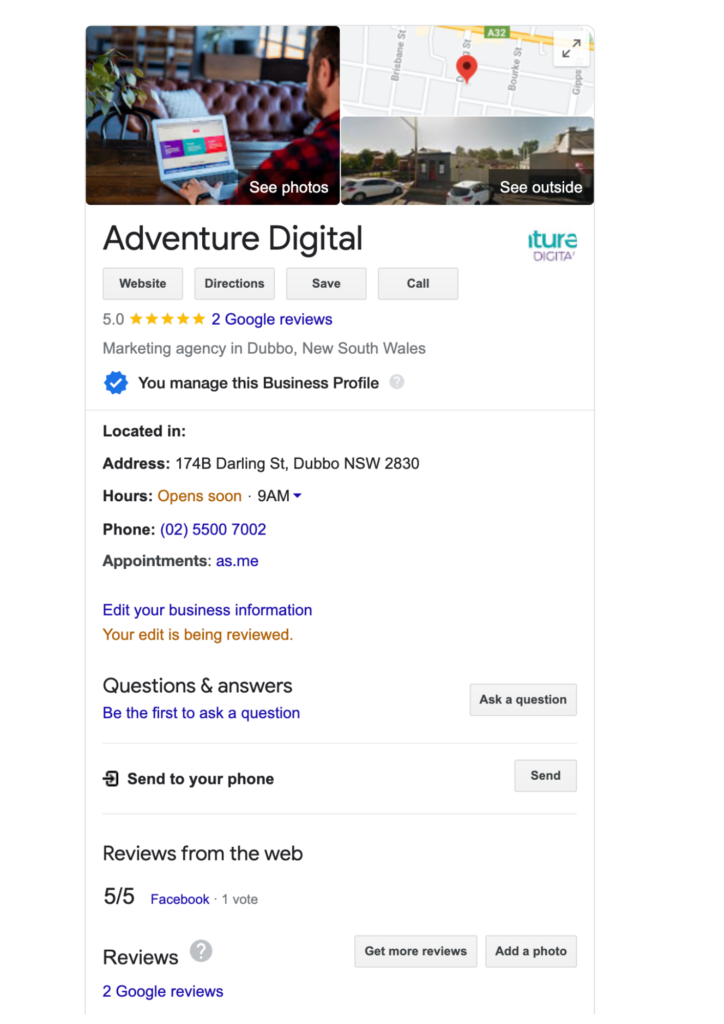The width and height of the screenshot is (724, 1024).
Task: Click the Ask a question button
Action: coord(523,699)
